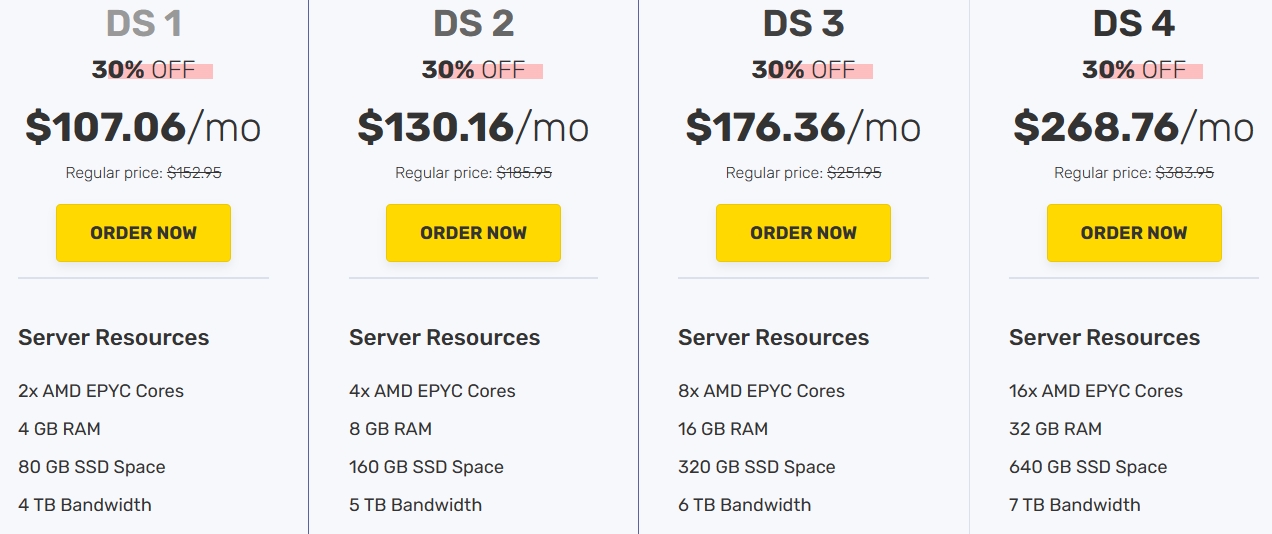
Task: Click the DS 3 plan title
Action: 803,23
